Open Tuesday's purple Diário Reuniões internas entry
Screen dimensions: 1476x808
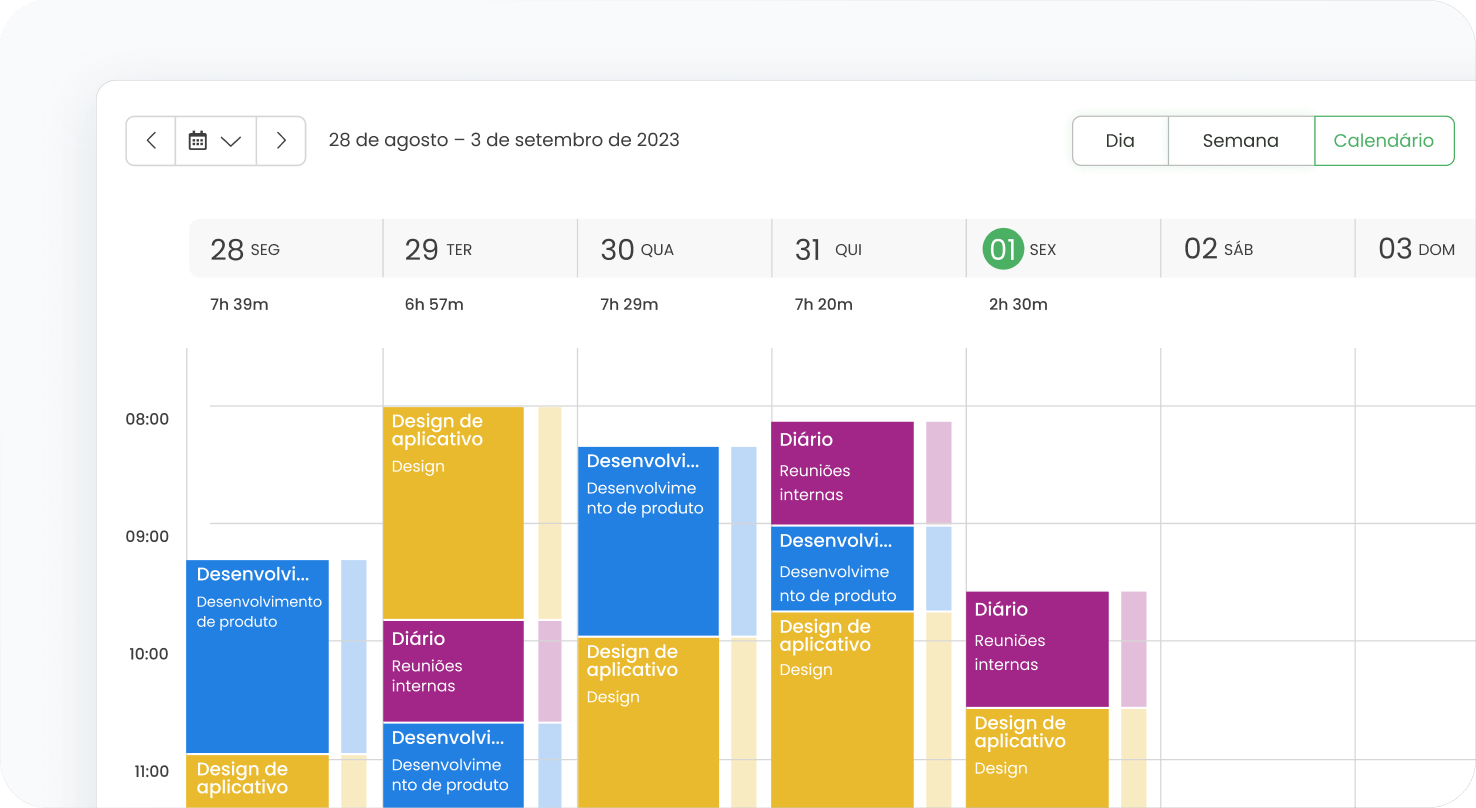click(x=453, y=671)
